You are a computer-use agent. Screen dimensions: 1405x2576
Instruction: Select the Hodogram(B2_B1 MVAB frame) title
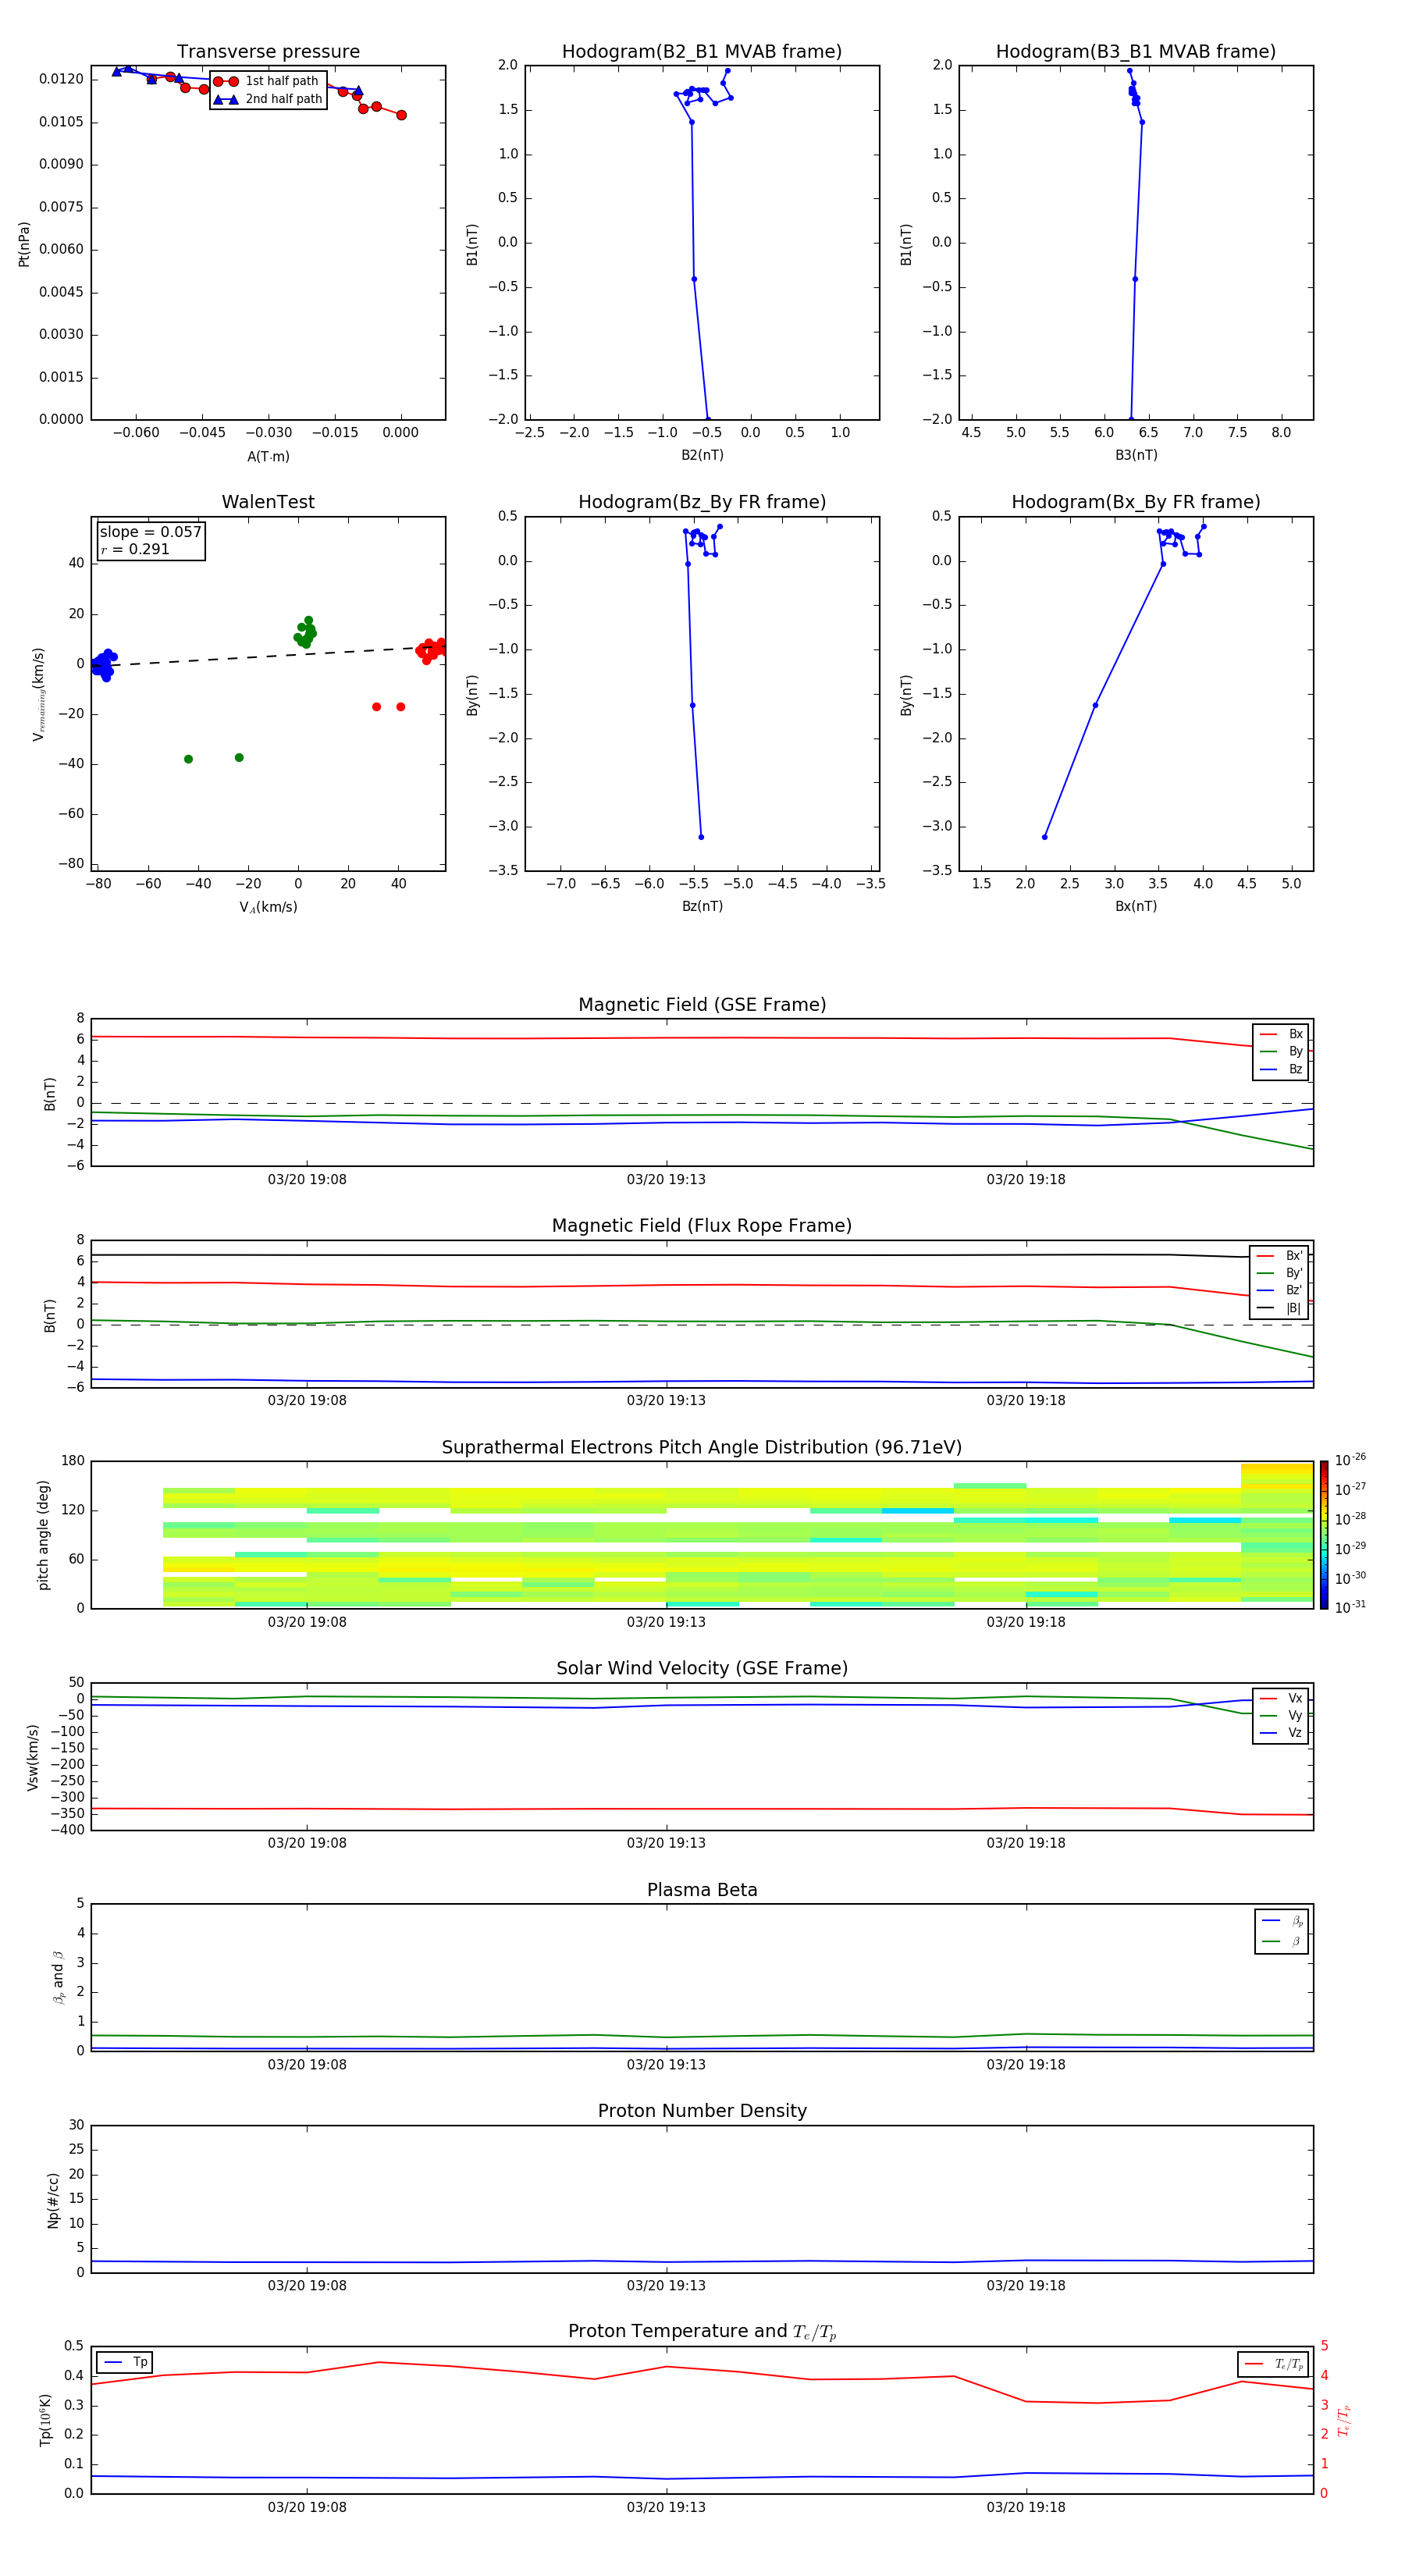(x=702, y=52)
